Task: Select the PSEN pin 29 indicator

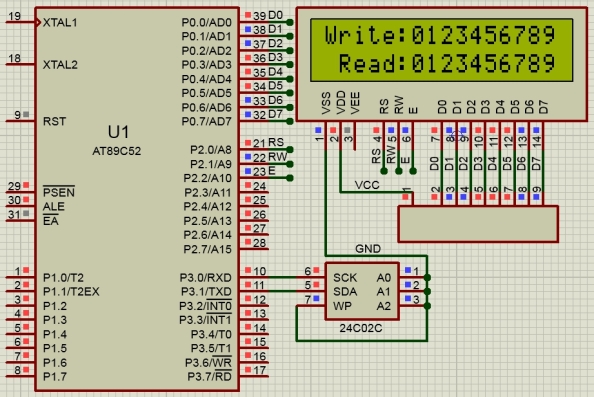Action: click(x=26, y=185)
